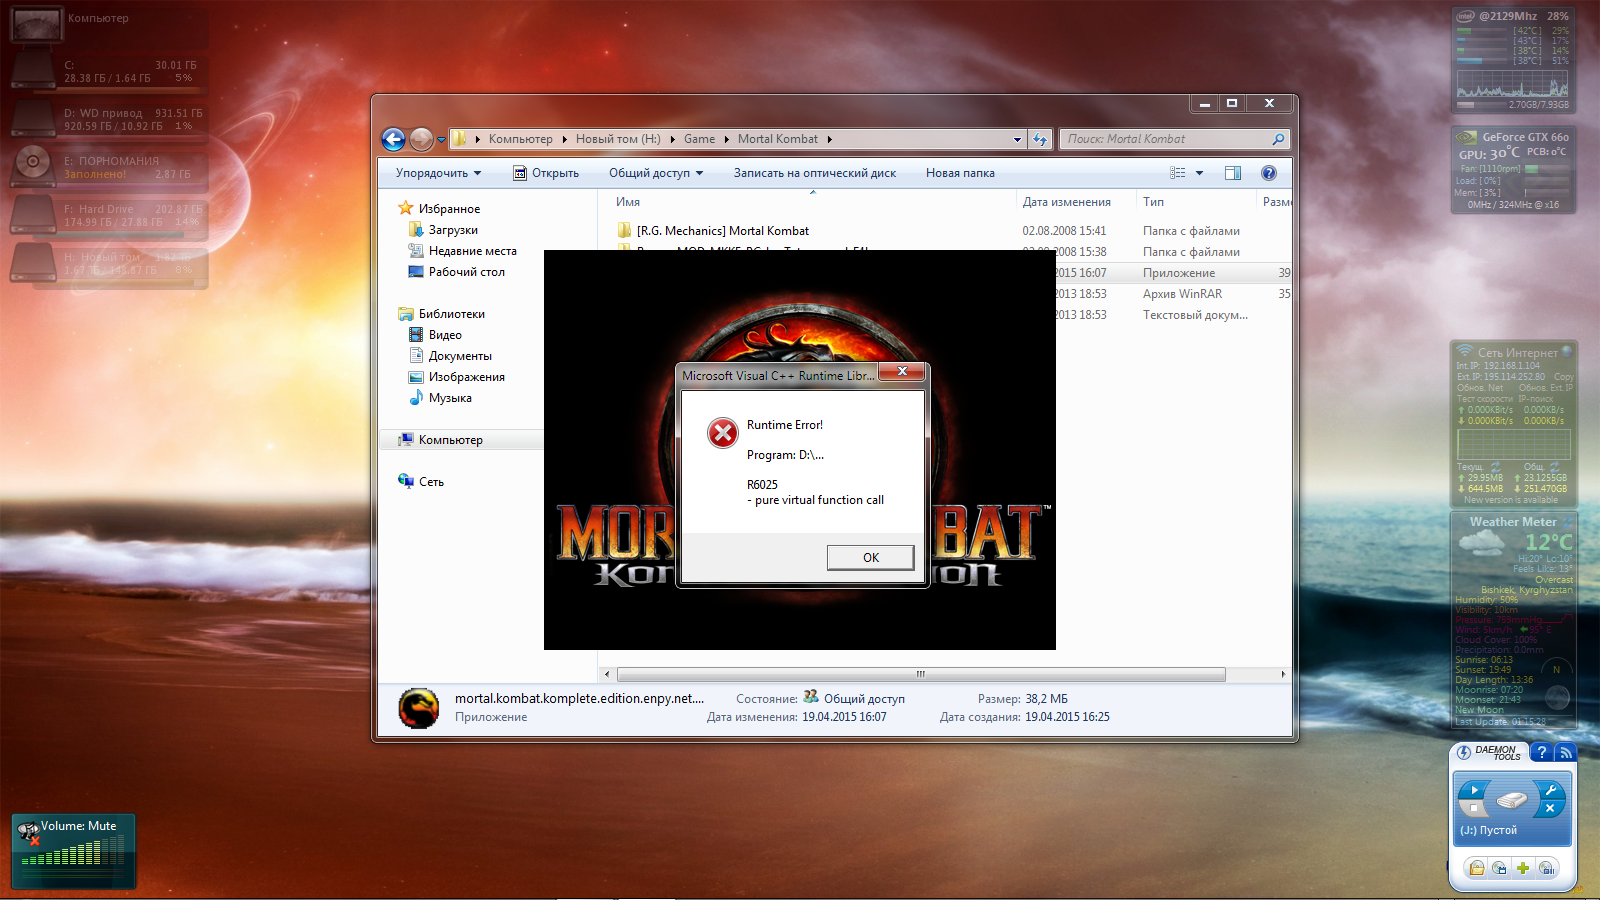
Task: Go to Новый том (H:) breadcrumb segment
Action: (618, 139)
